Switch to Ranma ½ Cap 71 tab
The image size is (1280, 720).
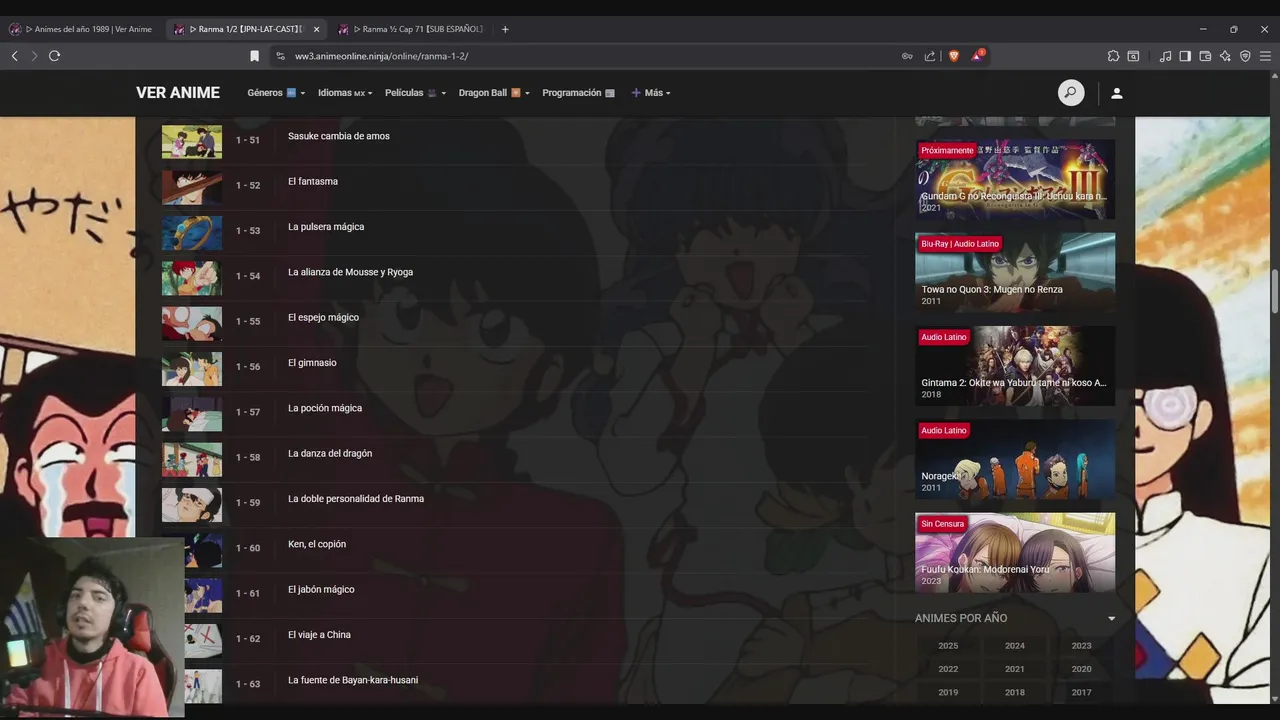coord(410,29)
